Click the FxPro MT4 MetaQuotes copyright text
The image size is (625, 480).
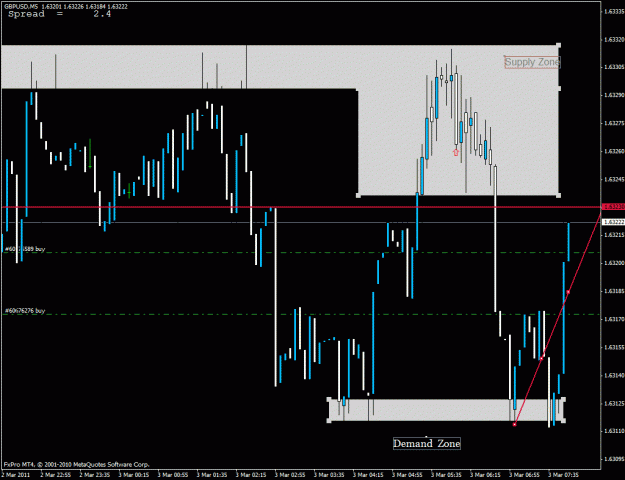point(77,464)
